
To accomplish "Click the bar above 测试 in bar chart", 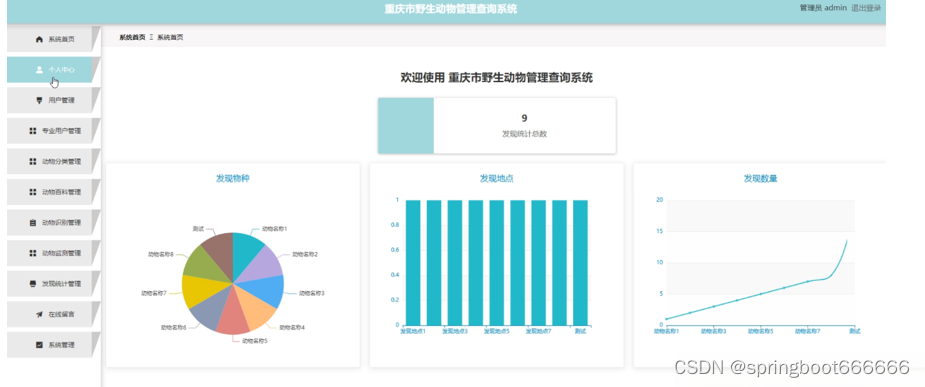I will click(580, 263).
